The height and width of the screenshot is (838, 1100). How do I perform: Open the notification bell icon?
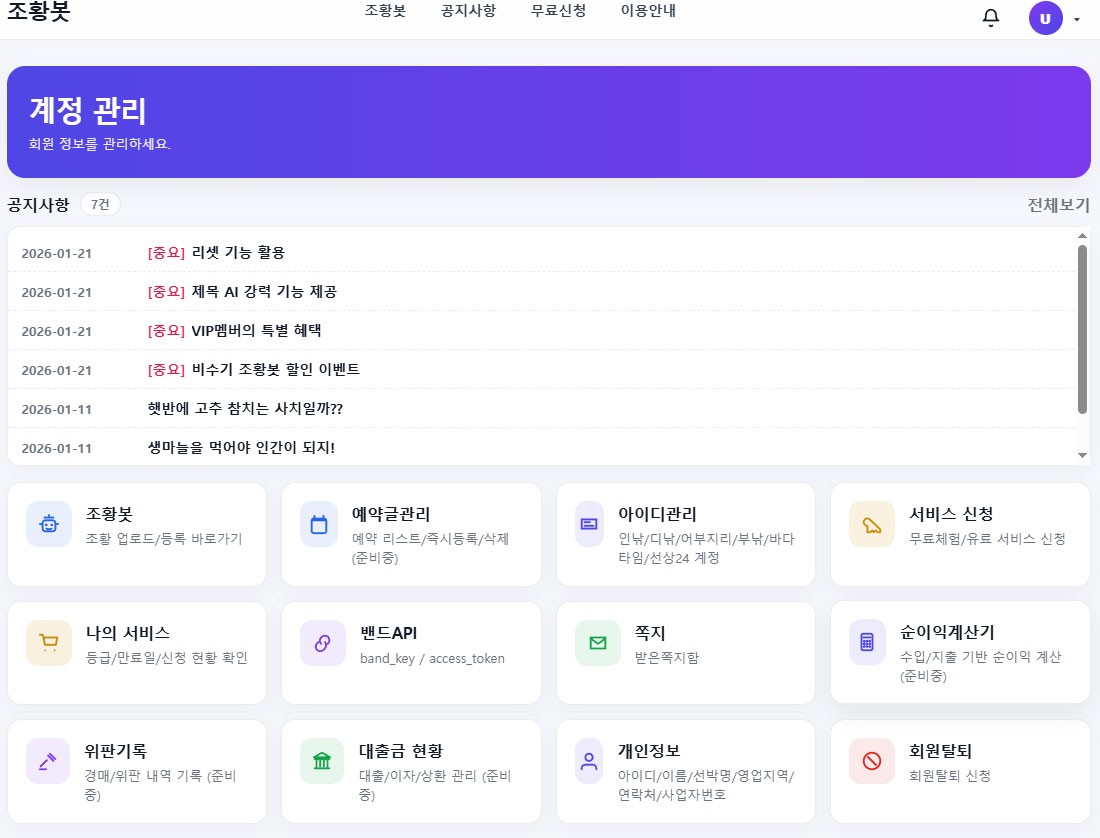[x=991, y=18]
